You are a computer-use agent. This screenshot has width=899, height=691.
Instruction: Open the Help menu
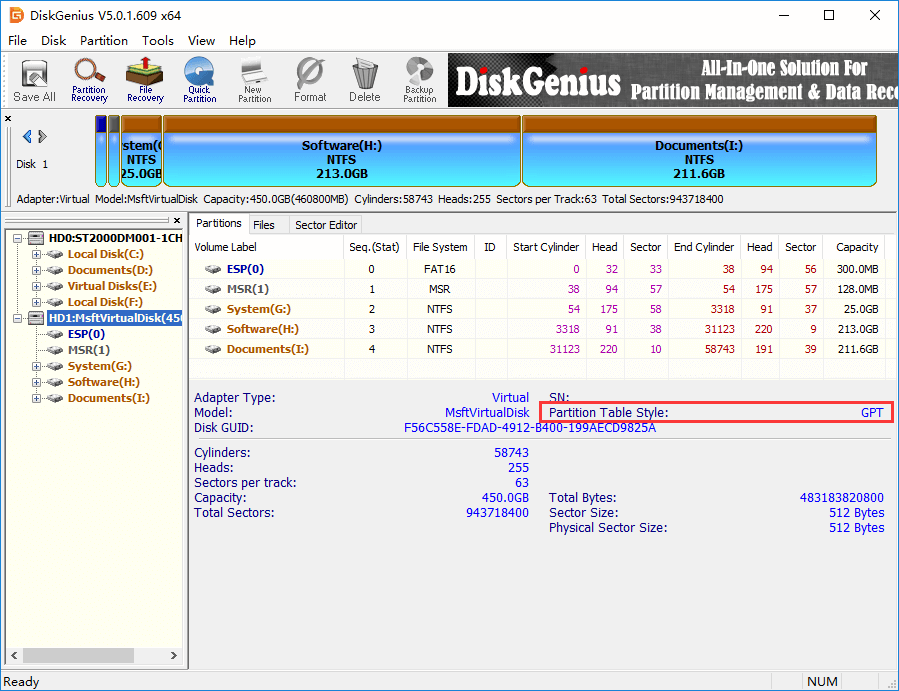point(242,41)
